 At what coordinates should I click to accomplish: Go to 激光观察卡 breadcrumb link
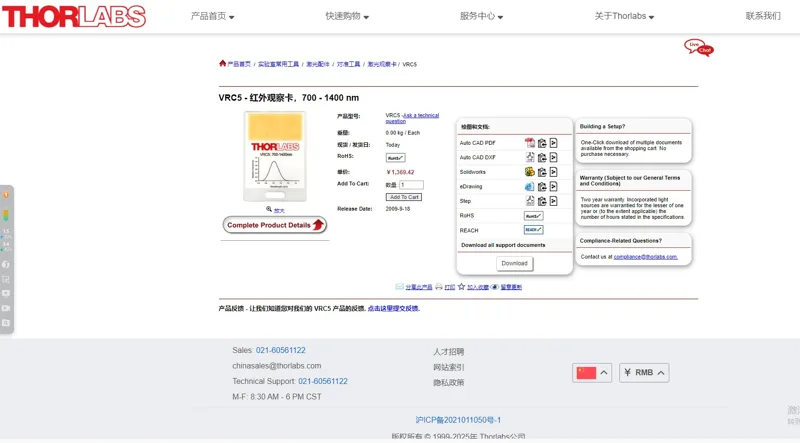382,64
